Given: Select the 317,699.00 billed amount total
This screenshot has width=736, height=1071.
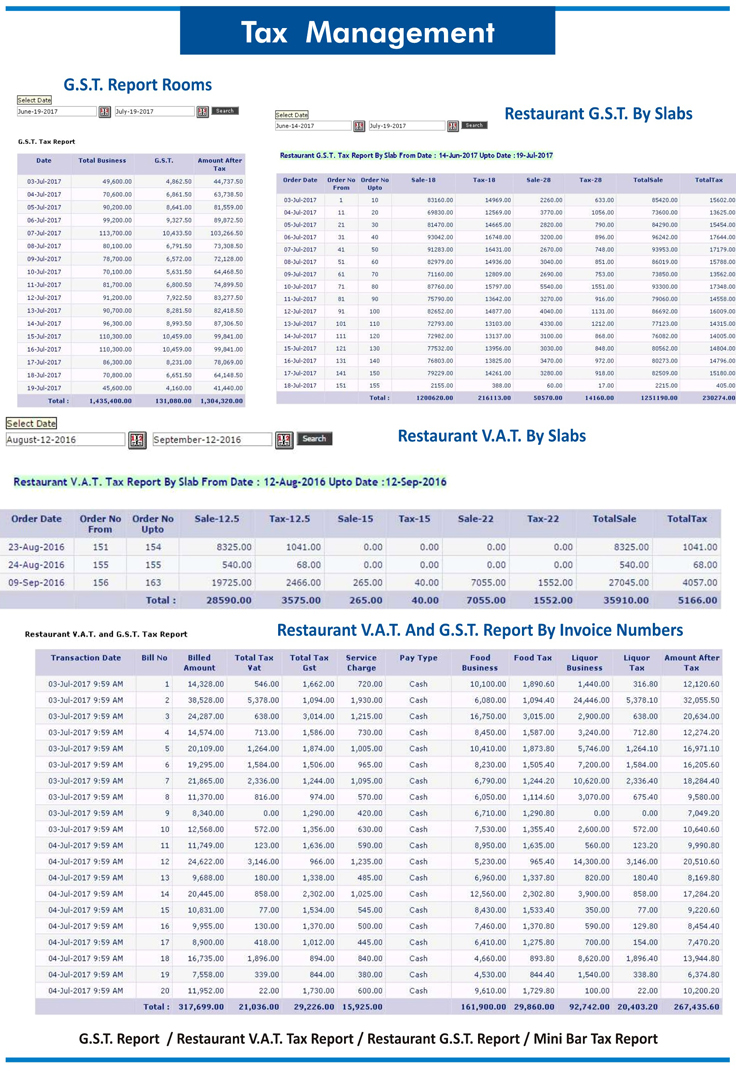Looking at the screenshot, I should (x=201, y=1007).
